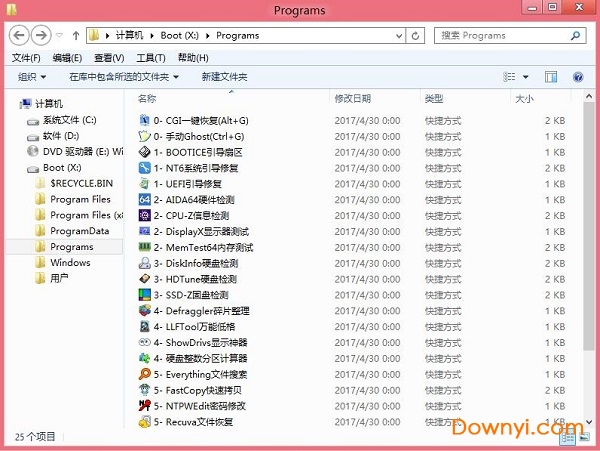Click the BOOTICE引导扇区 icon
The image size is (600, 451).
tap(144, 152)
